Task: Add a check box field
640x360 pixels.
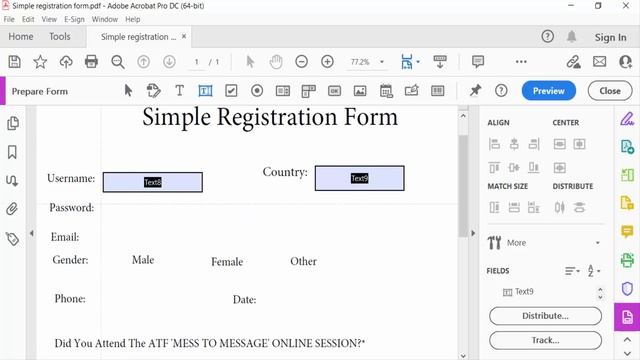Action: (231, 91)
